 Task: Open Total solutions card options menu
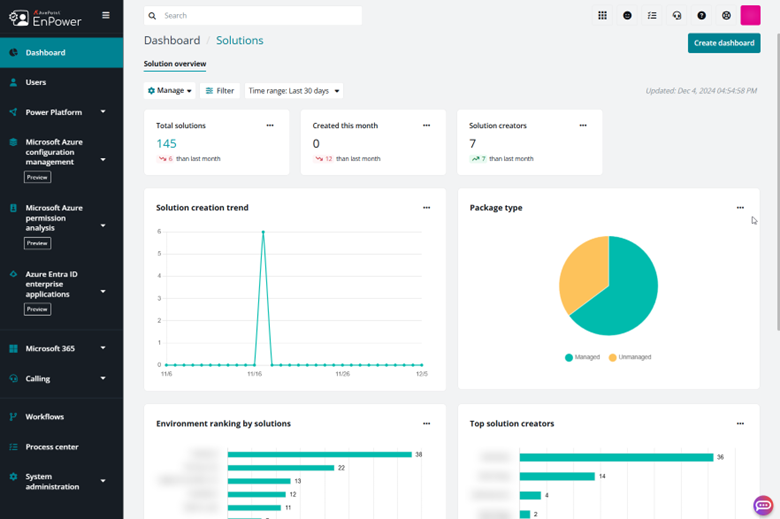[270, 125]
